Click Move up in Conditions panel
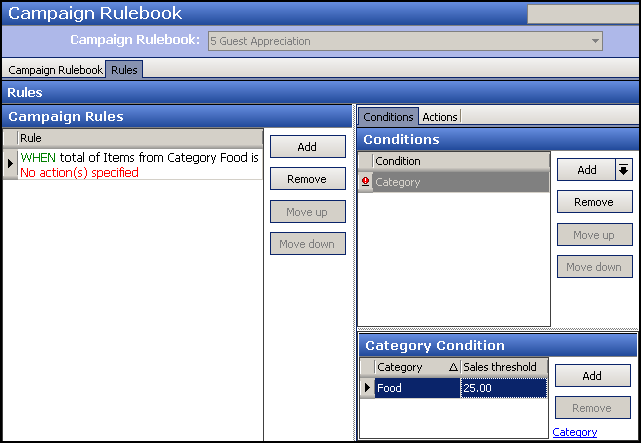Viewport: 641px width, 443px height. click(594, 235)
